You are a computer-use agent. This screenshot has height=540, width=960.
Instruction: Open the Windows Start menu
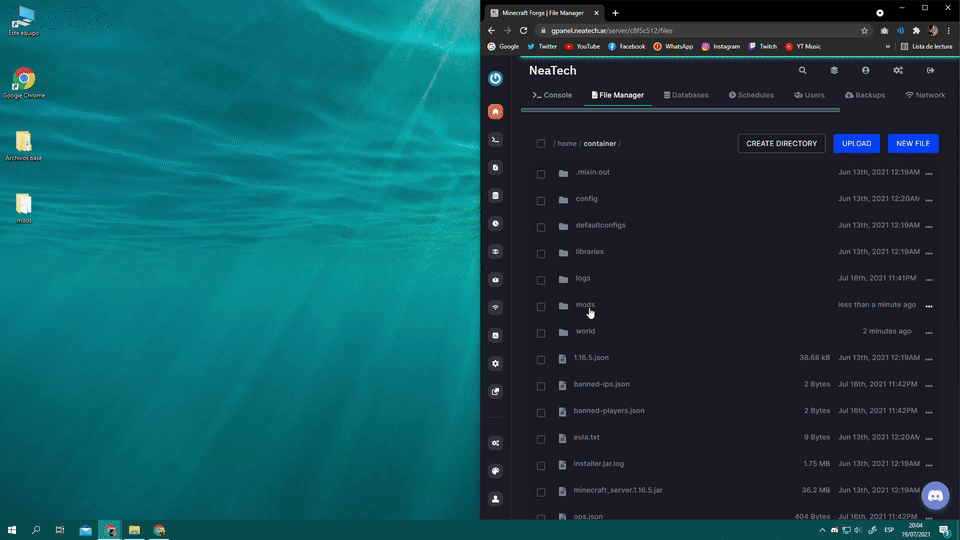[x=12, y=530]
